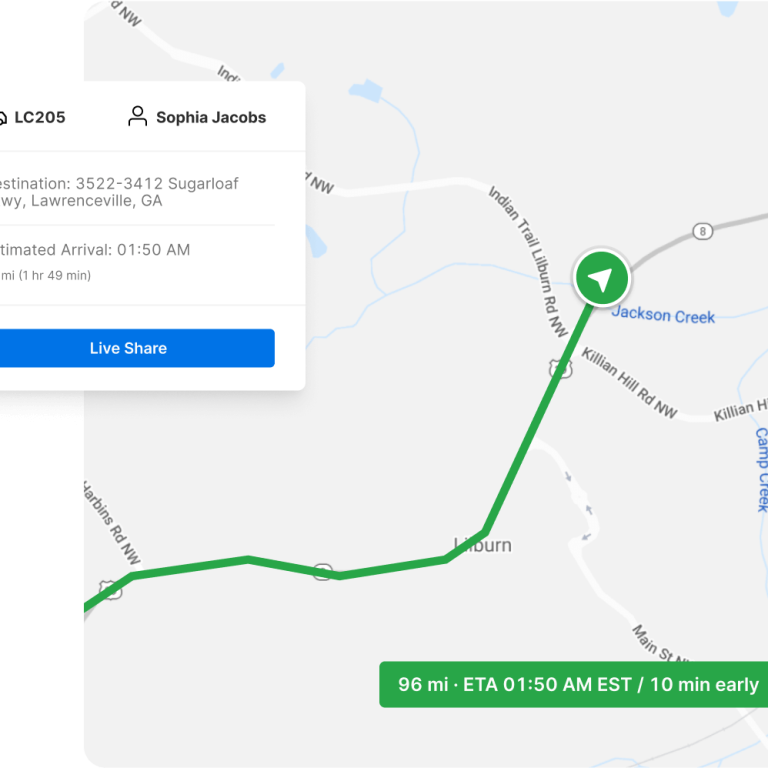Click the Indian Trail Lilburn Rd NW label
Screen dimensions: 768x768
pyautogui.click(x=528, y=261)
